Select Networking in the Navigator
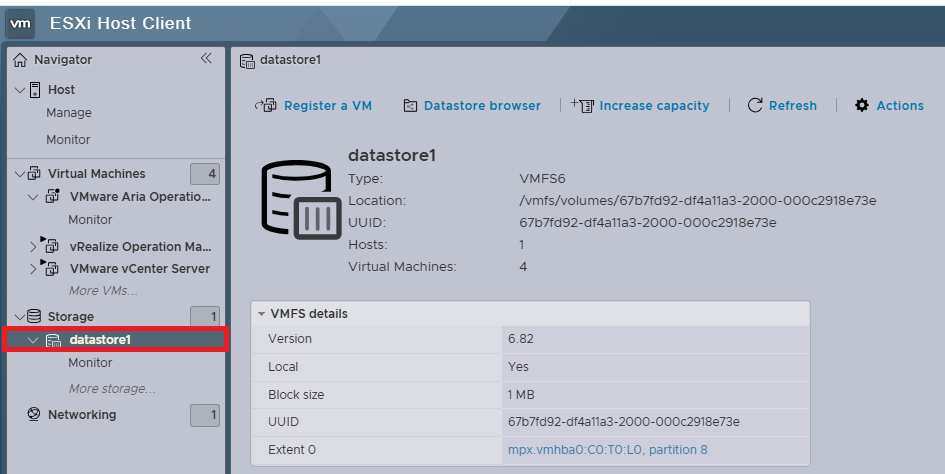Viewport: 945px width, 474px height. pyautogui.click(x=82, y=414)
